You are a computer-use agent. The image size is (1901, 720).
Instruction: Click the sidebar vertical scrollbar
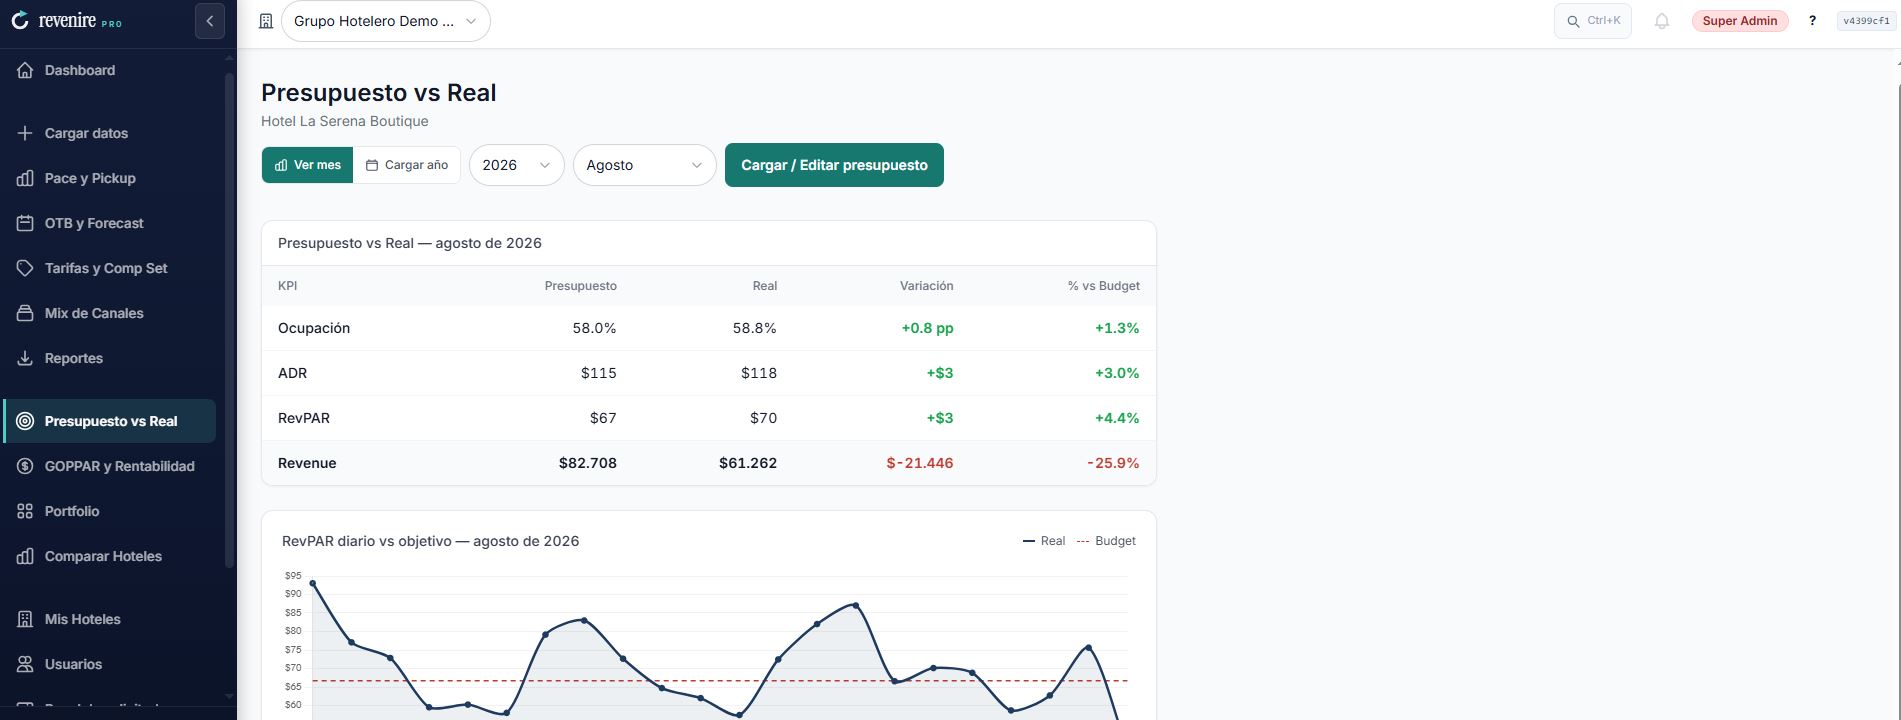pyautogui.click(x=229, y=320)
